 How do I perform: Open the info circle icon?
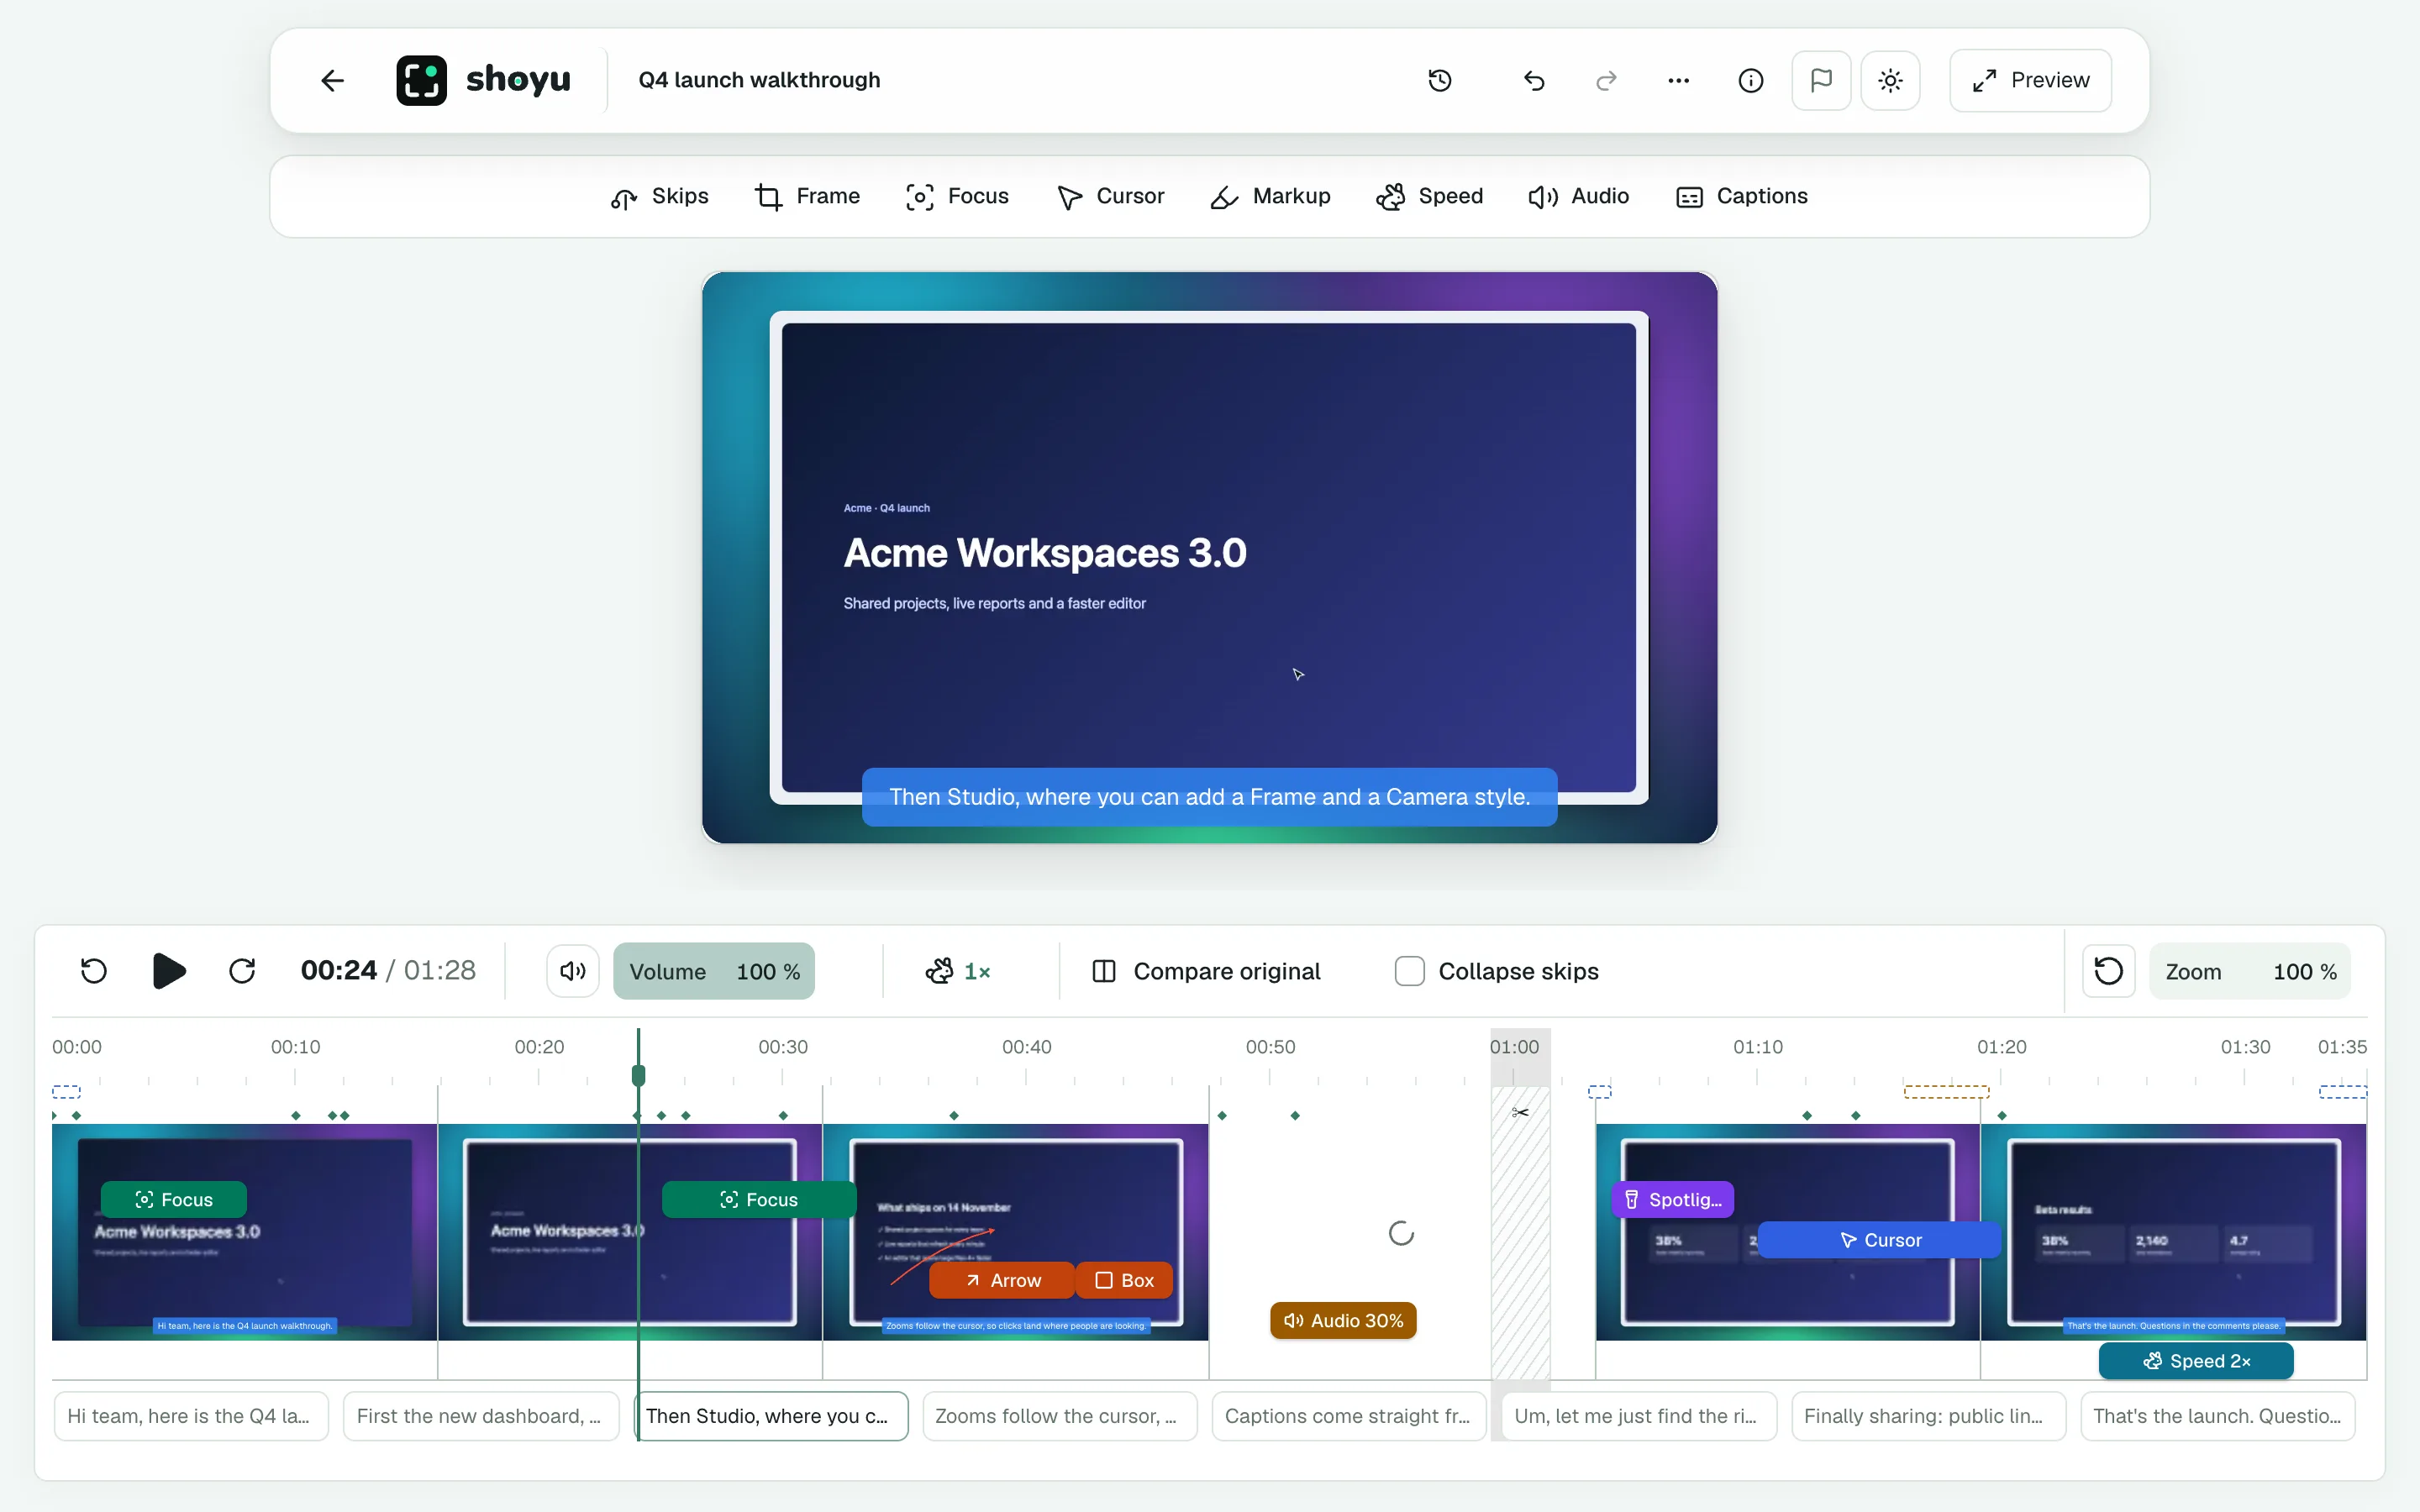coord(1750,80)
